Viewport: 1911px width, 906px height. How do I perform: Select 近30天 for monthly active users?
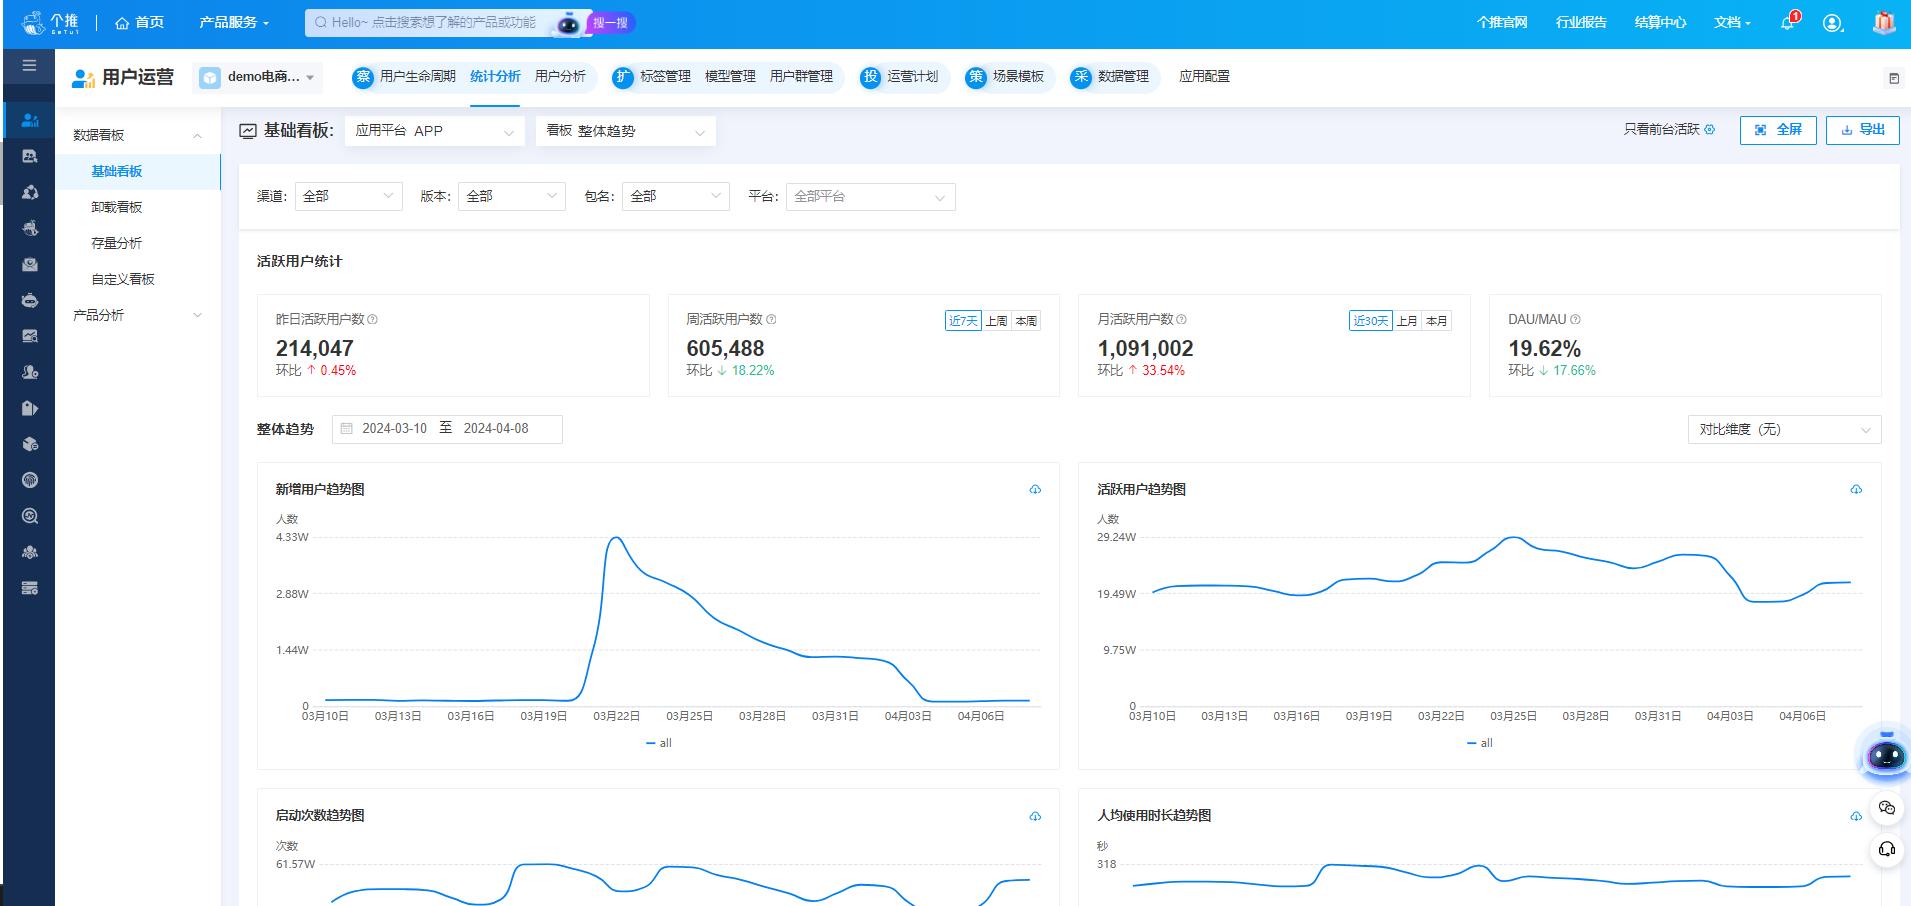tap(1370, 321)
